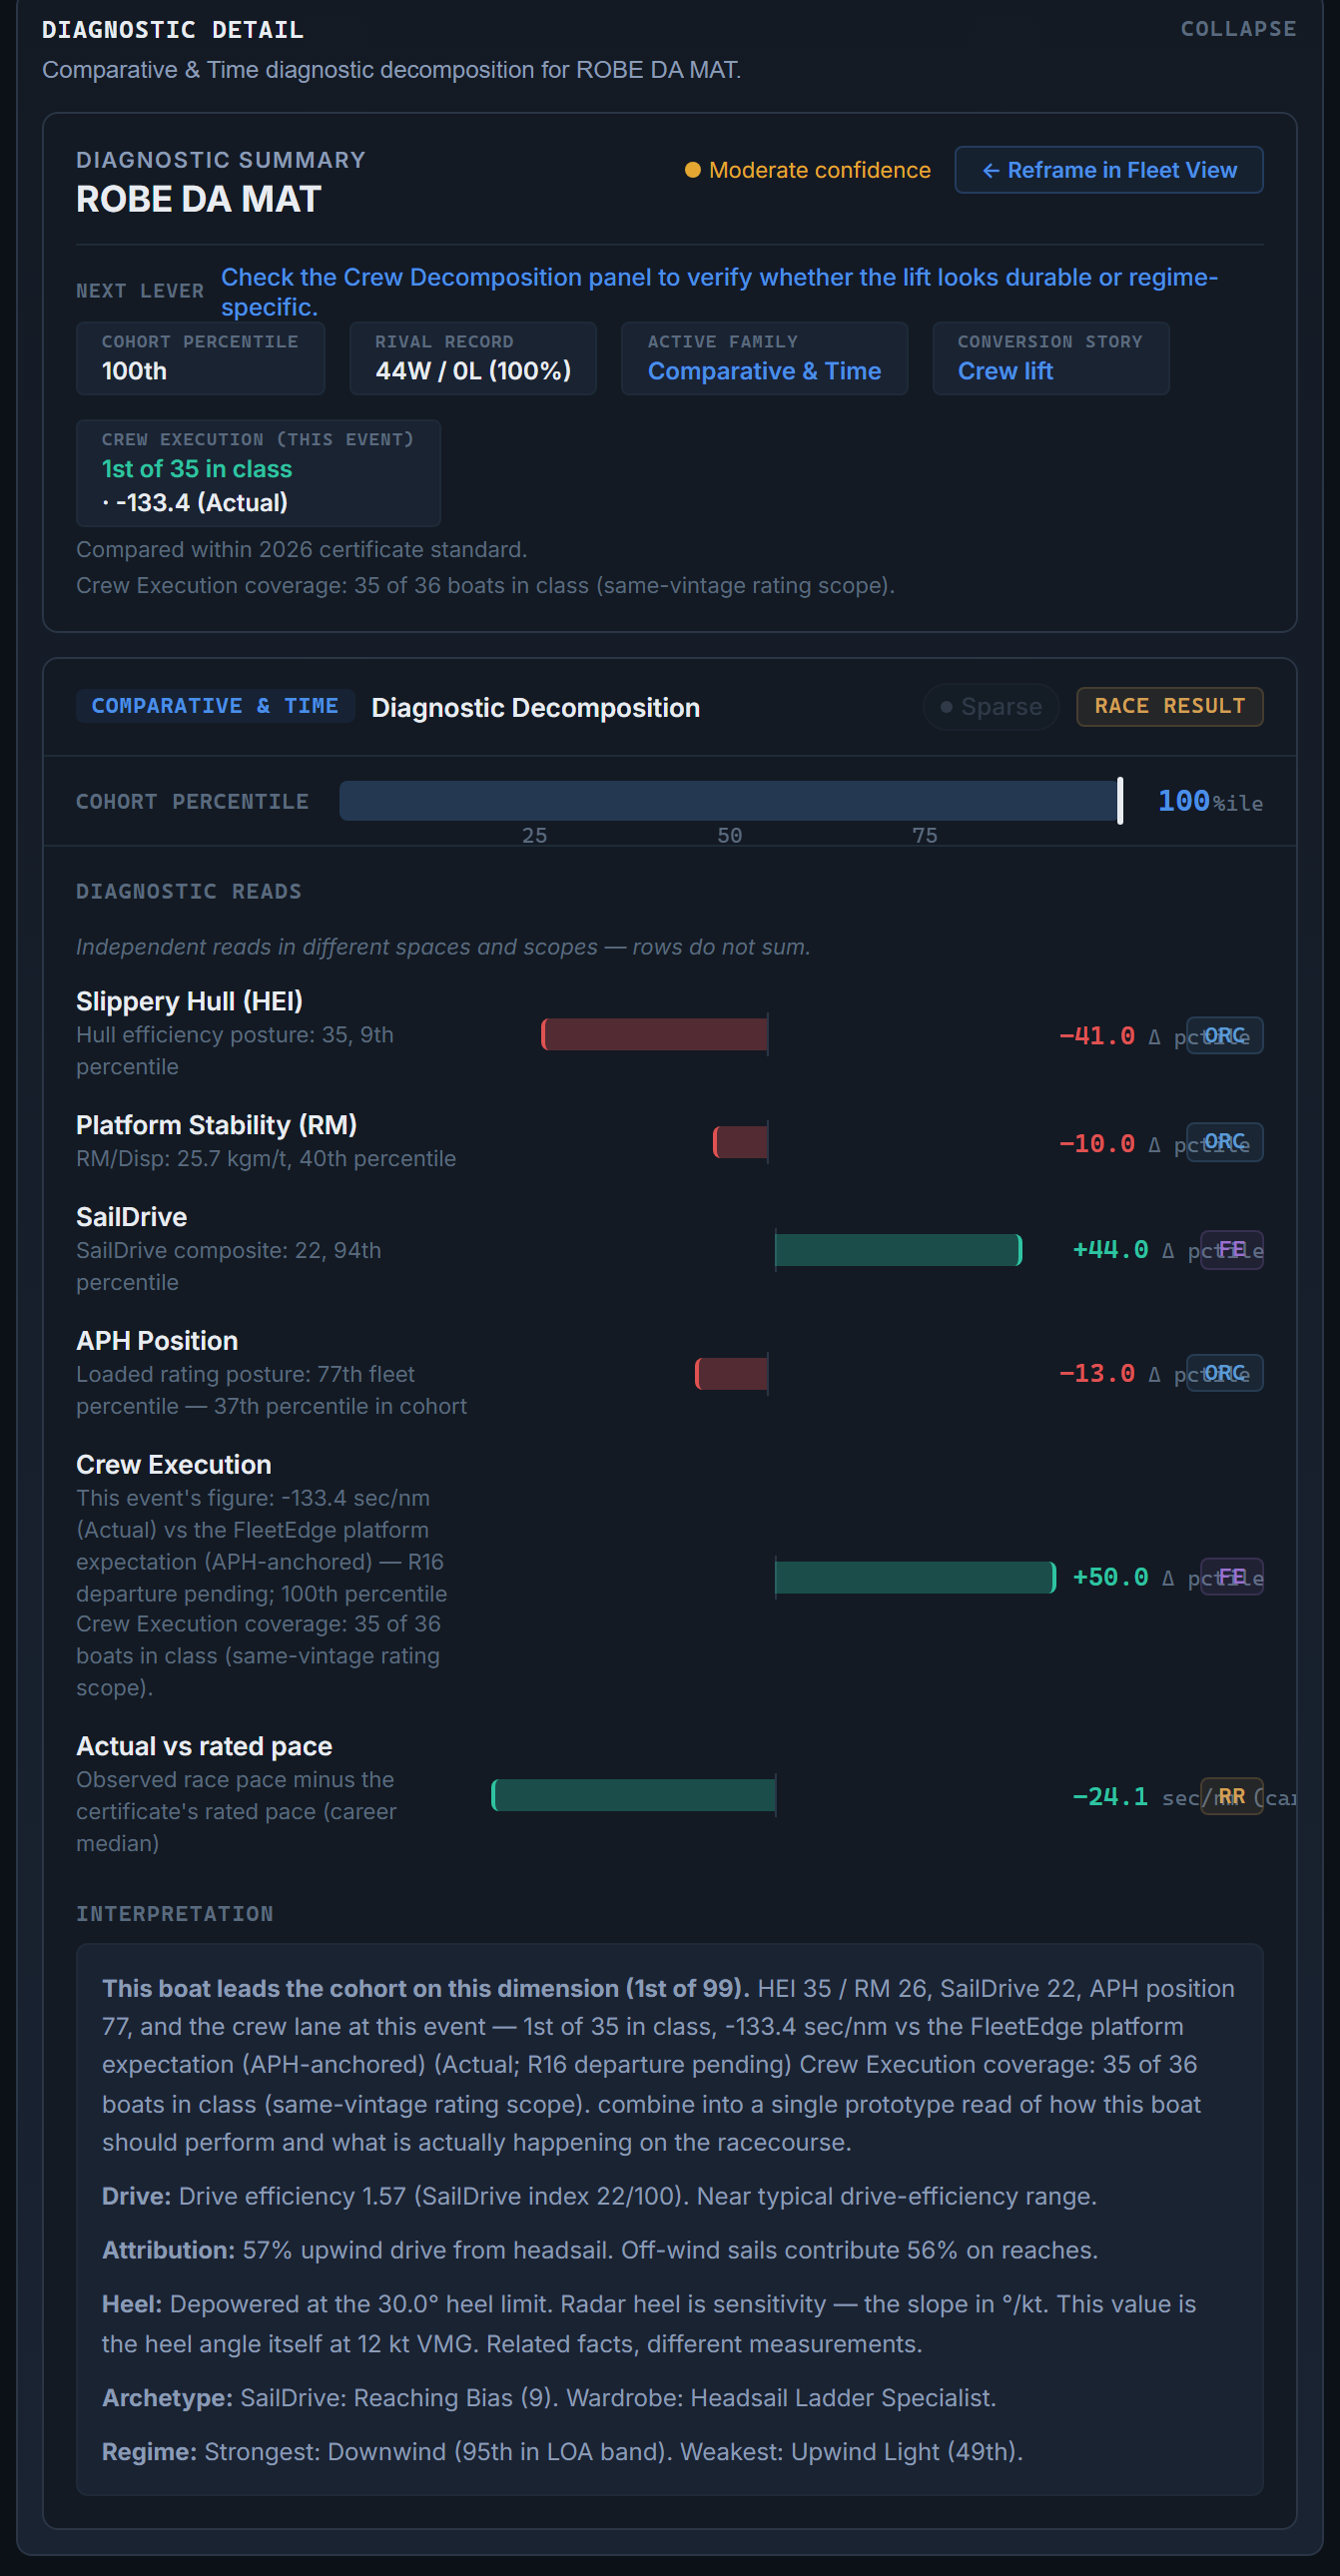Click the -24.1 value for rated pace

point(1110,1797)
